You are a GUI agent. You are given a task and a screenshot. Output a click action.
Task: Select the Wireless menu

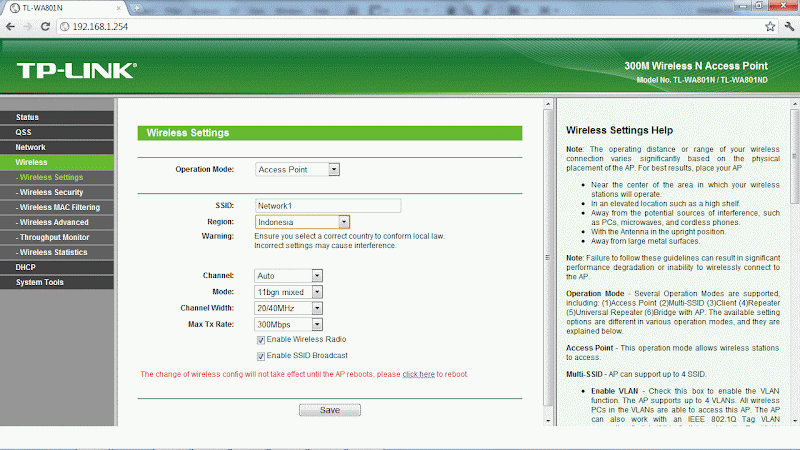tap(57, 162)
